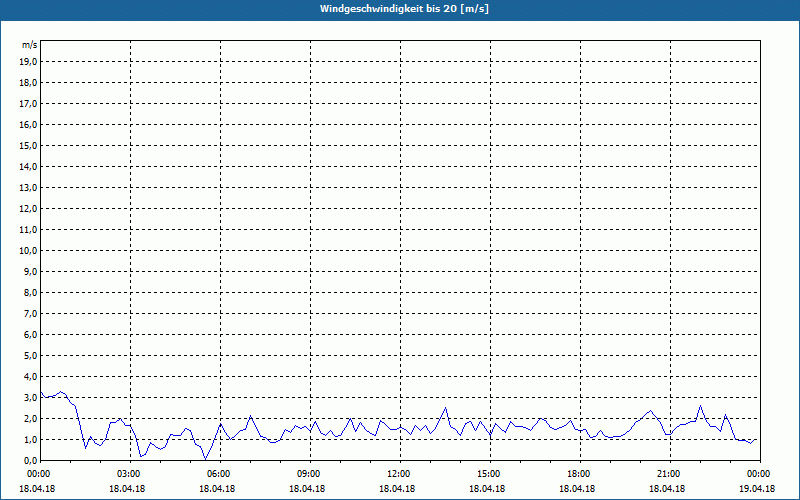Click the 14,0 y-axis label
The image size is (800, 500).
pos(28,166)
